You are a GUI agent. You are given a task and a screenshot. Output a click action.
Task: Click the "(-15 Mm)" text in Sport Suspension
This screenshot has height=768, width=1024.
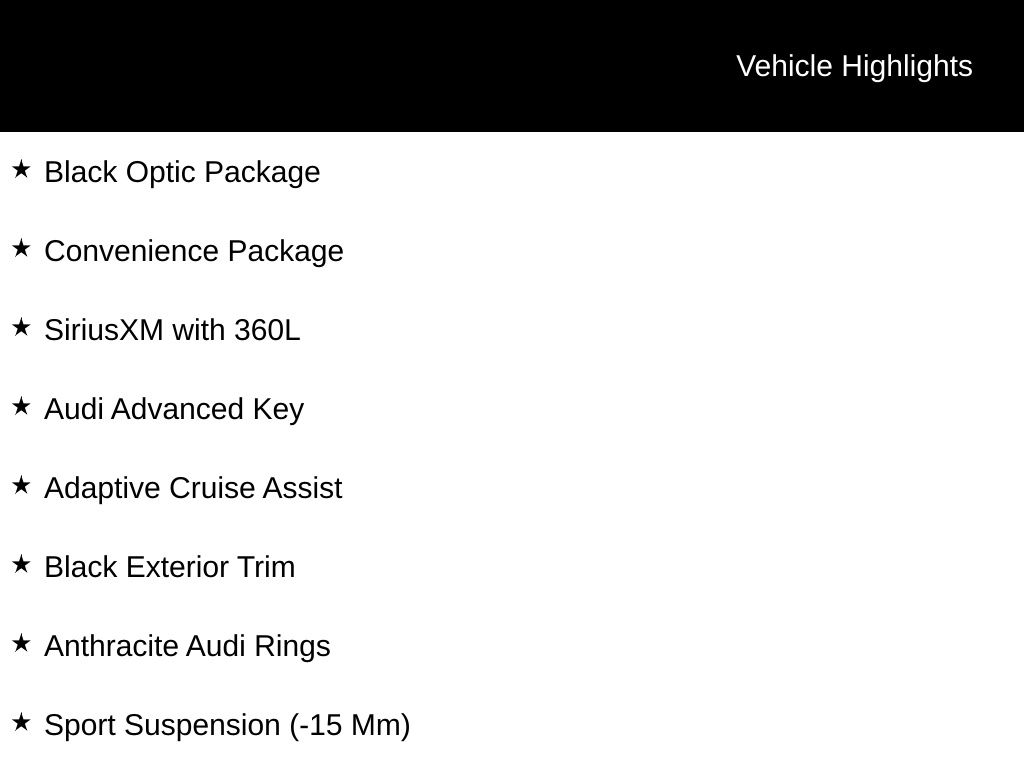click(x=350, y=725)
